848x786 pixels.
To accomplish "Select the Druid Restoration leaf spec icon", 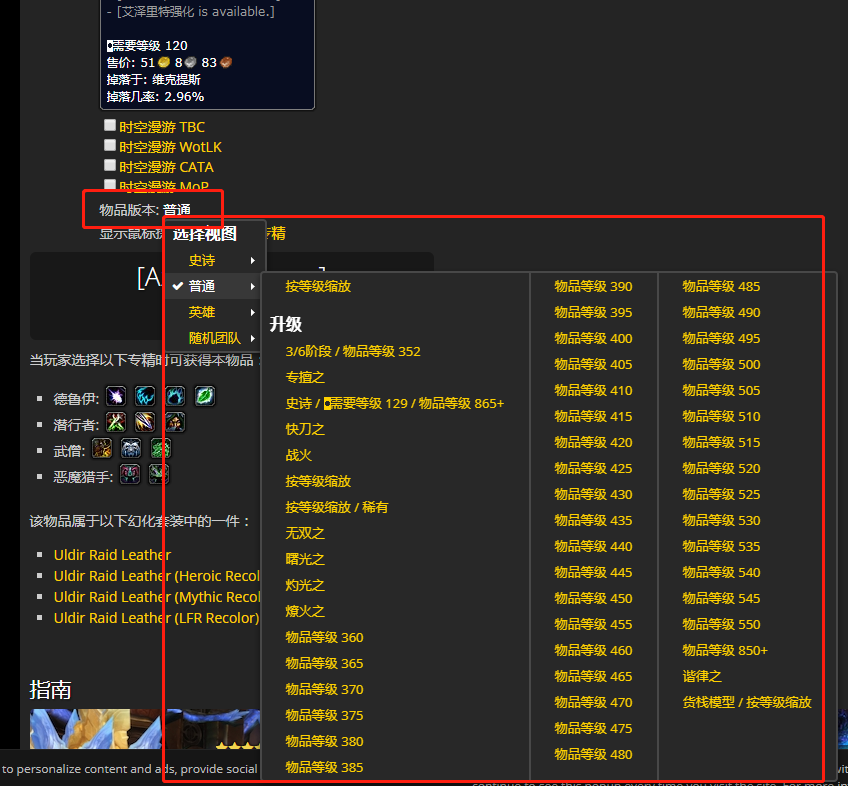I will [204, 397].
